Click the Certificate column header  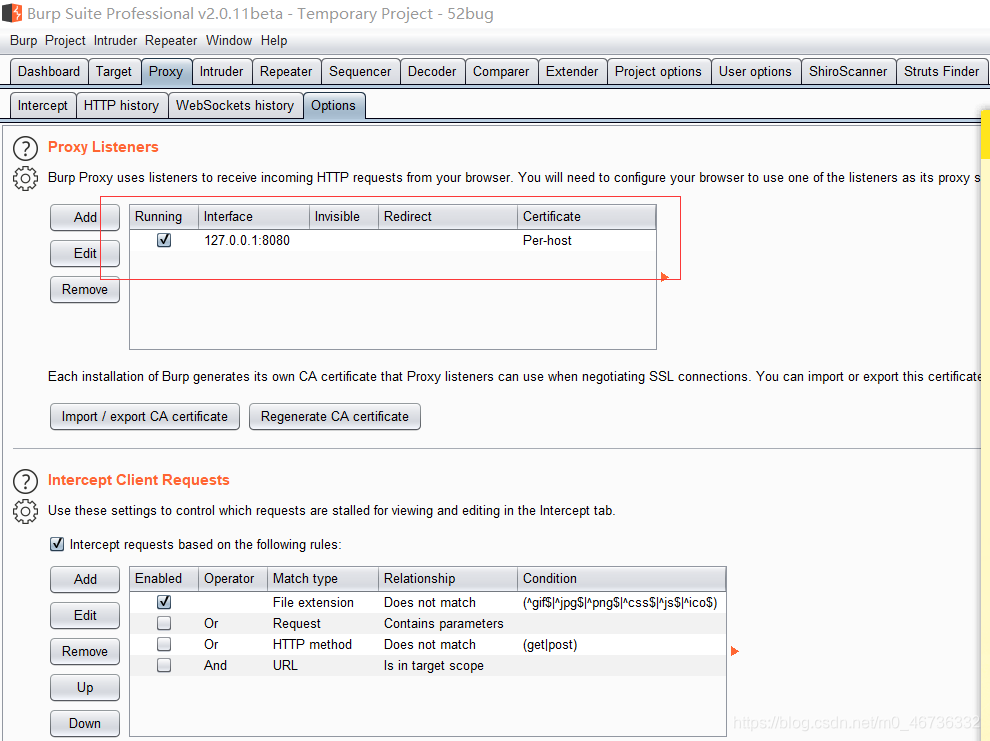[x=587, y=216]
